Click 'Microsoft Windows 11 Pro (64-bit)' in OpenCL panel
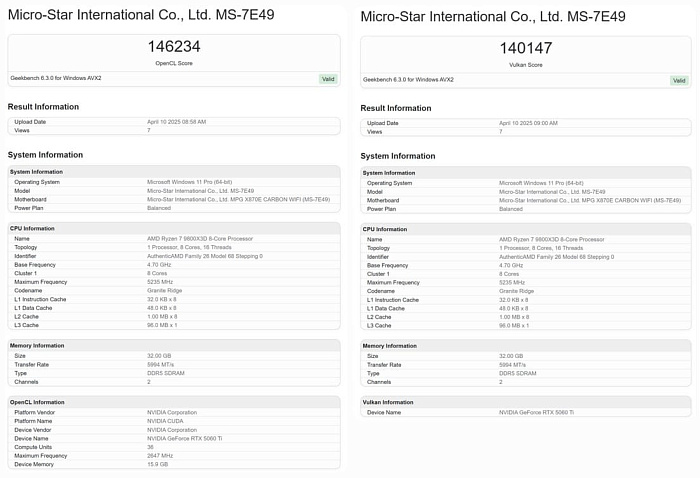The height and width of the screenshot is (478, 700). click(190, 183)
